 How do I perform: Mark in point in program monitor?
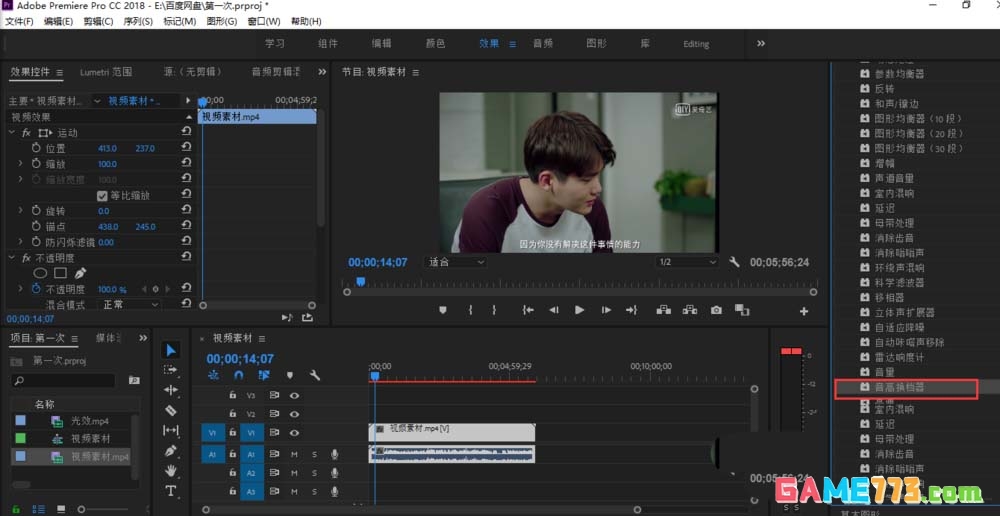pos(471,310)
